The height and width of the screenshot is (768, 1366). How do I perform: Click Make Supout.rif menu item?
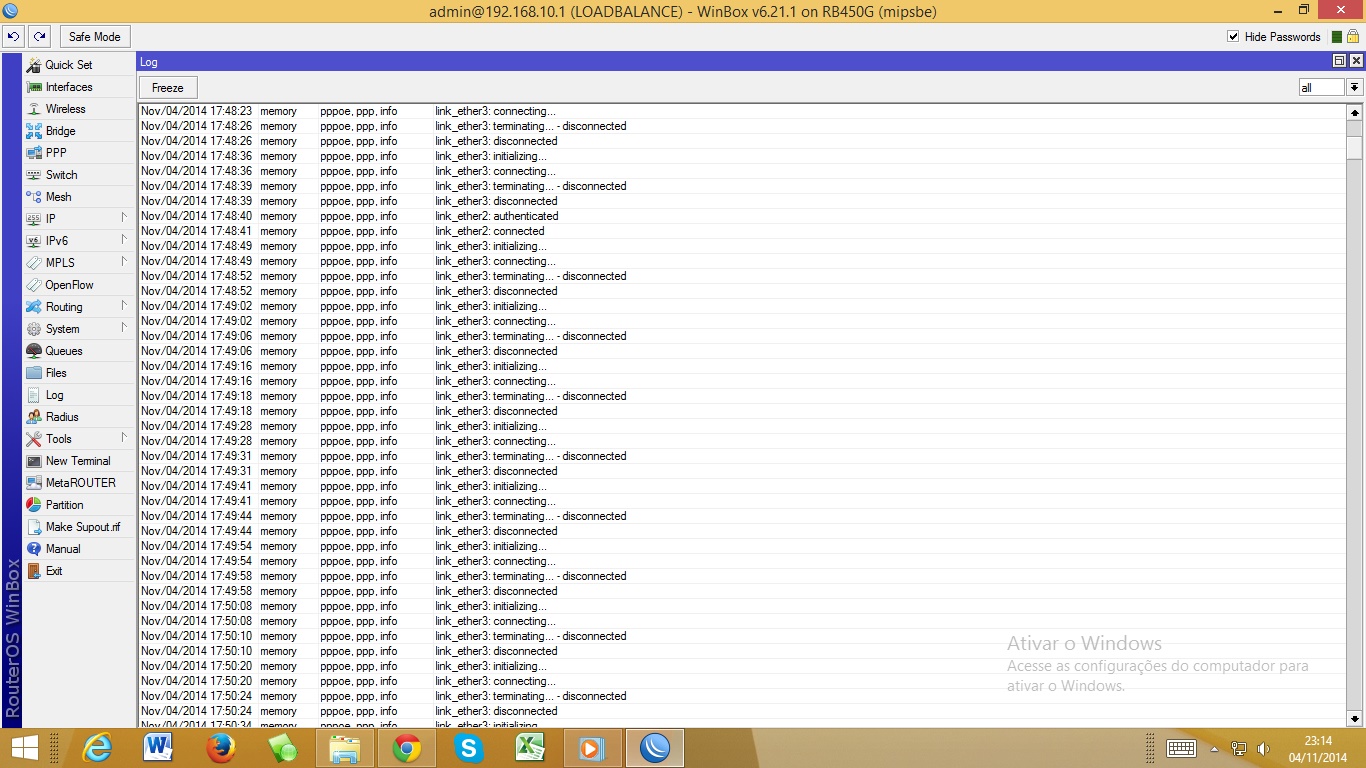point(79,527)
